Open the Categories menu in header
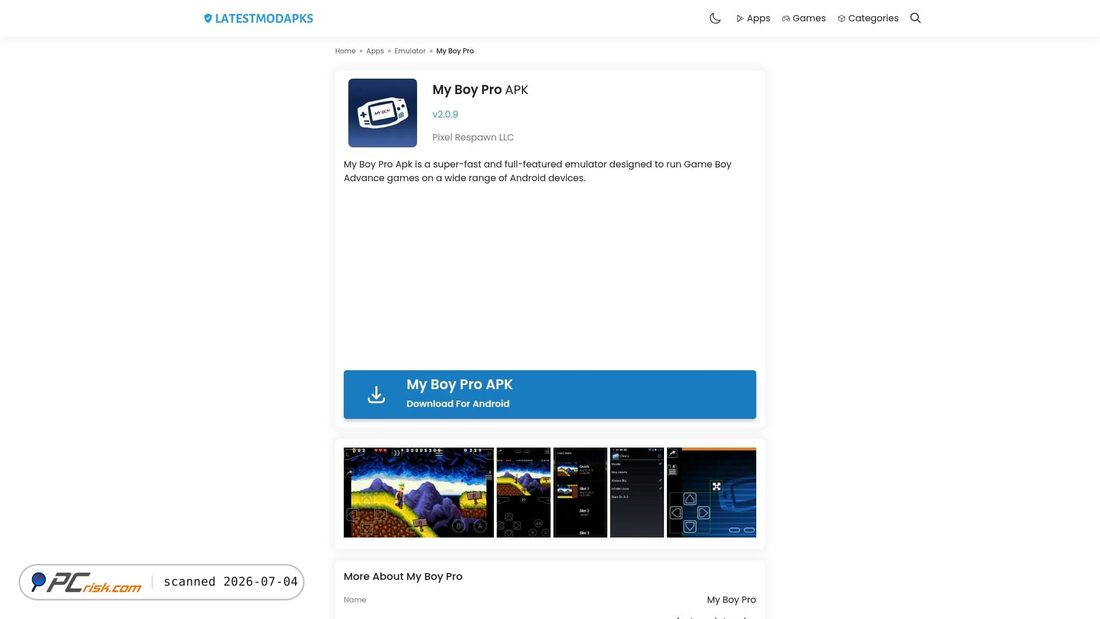 click(868, 18)
